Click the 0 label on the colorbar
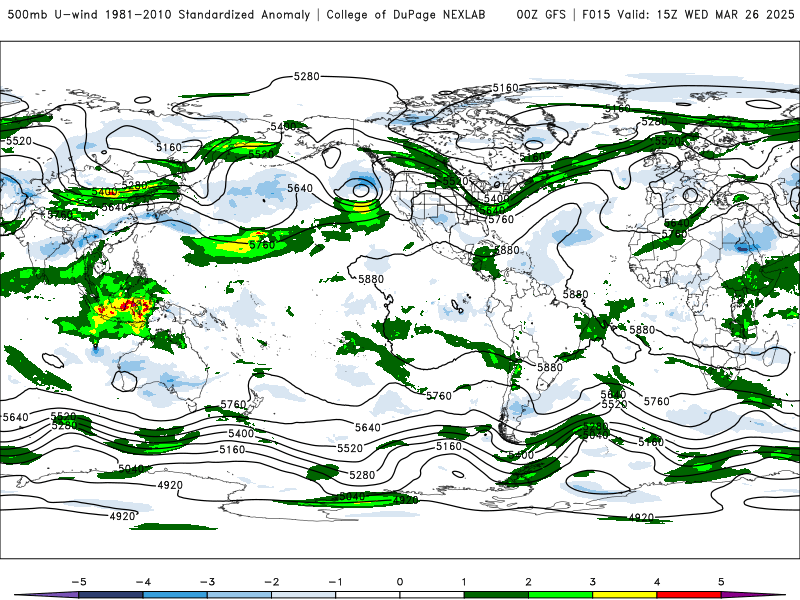Image resolution: width=800 pixels, height=600 pixels. [399, 582]
